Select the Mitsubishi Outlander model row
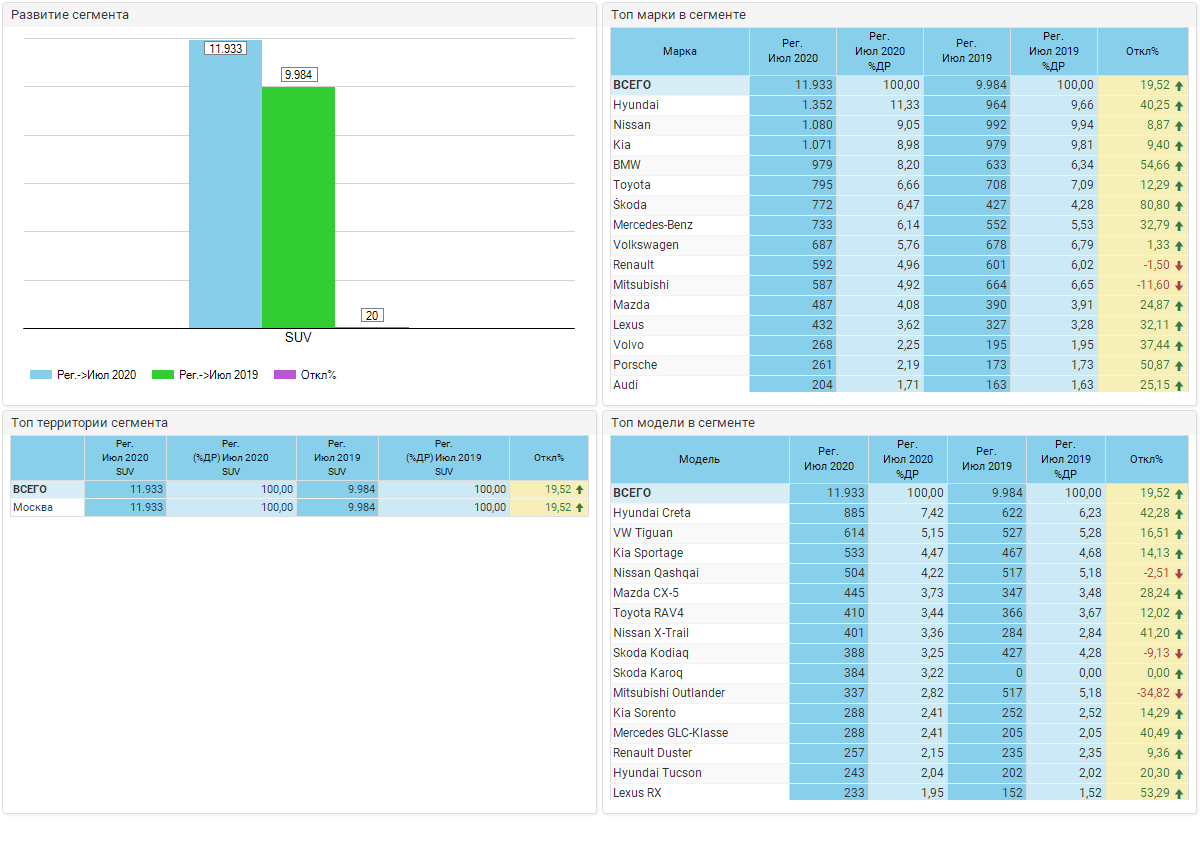This screenshot has width=1200, height=848. [x=899, y=693]
